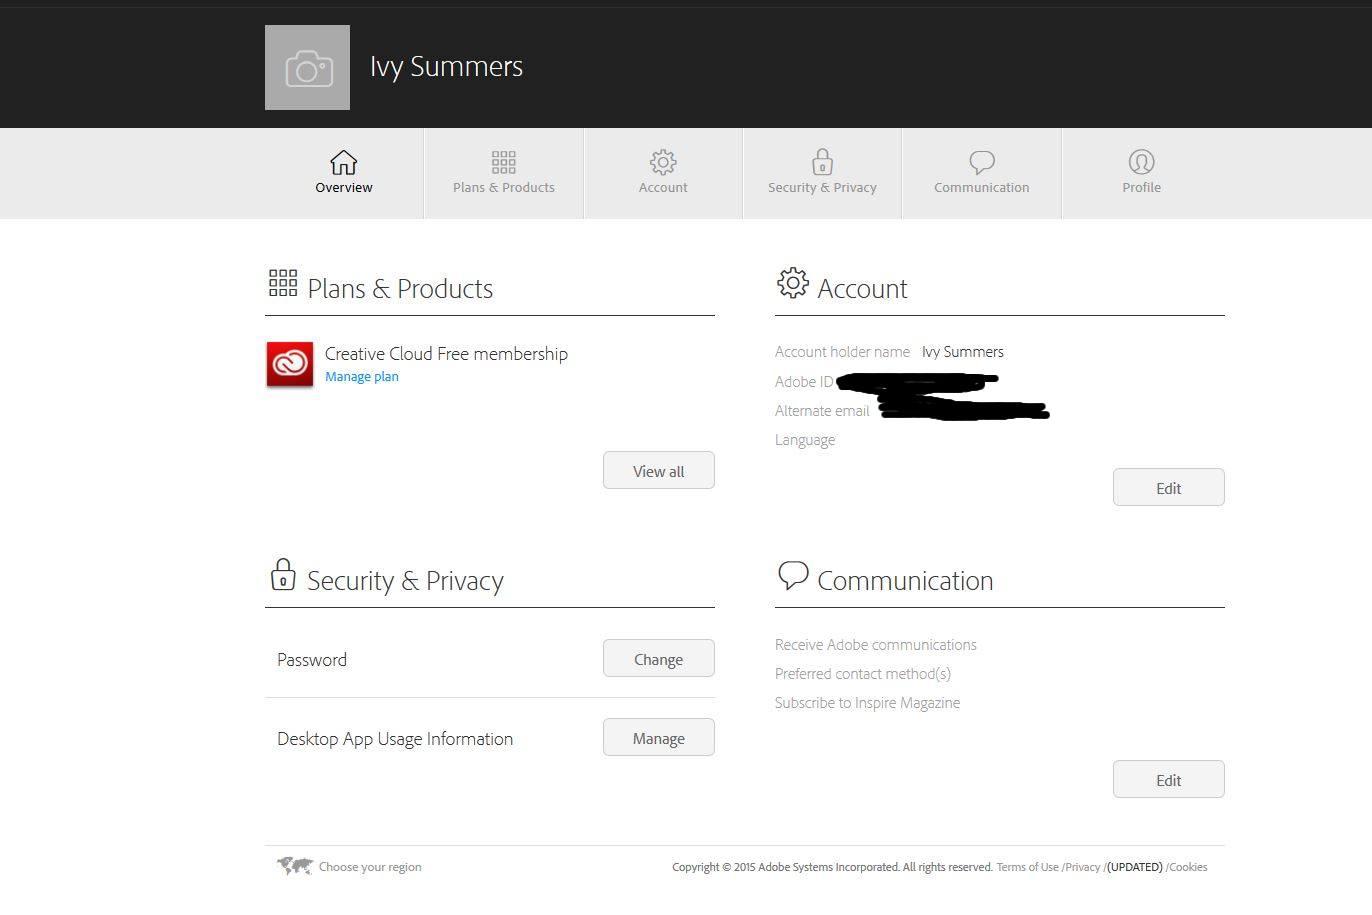Screen dimensions: 1372x915
Task: Click the Account section heading text
Action: (x=862, y=289)
